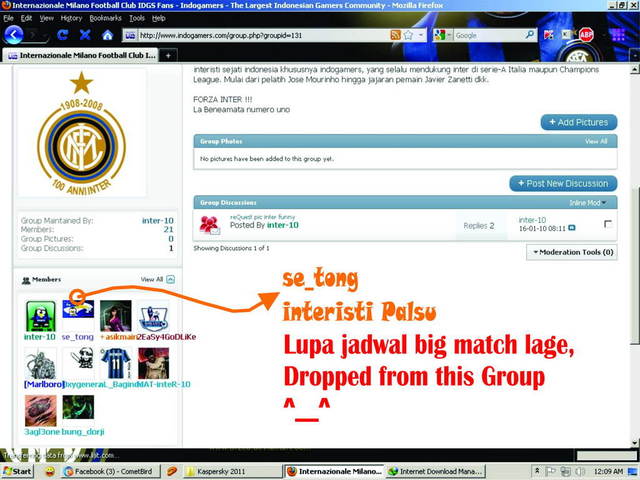The width and height of the screenshot is (640, 480).
Task: Go to last post icon beside 16-01-10
Action: (571, 228)
